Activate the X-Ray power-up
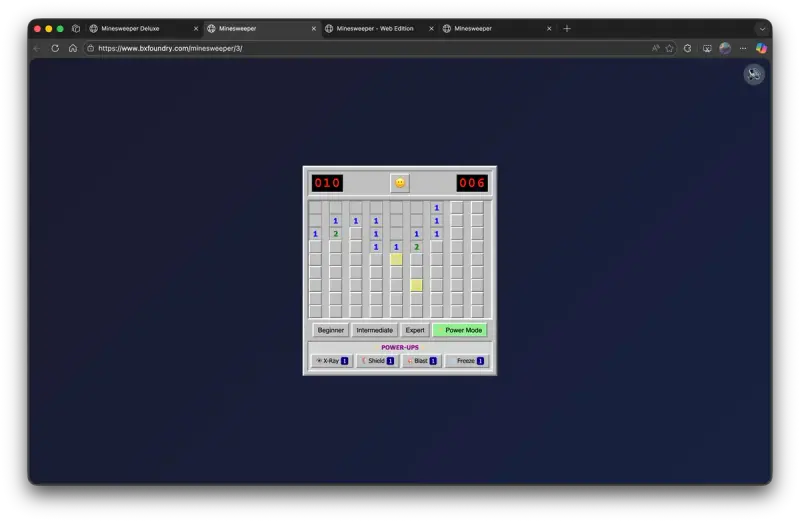Image resolution: width=800 pixels, height=522 pixels. point(332,361)
